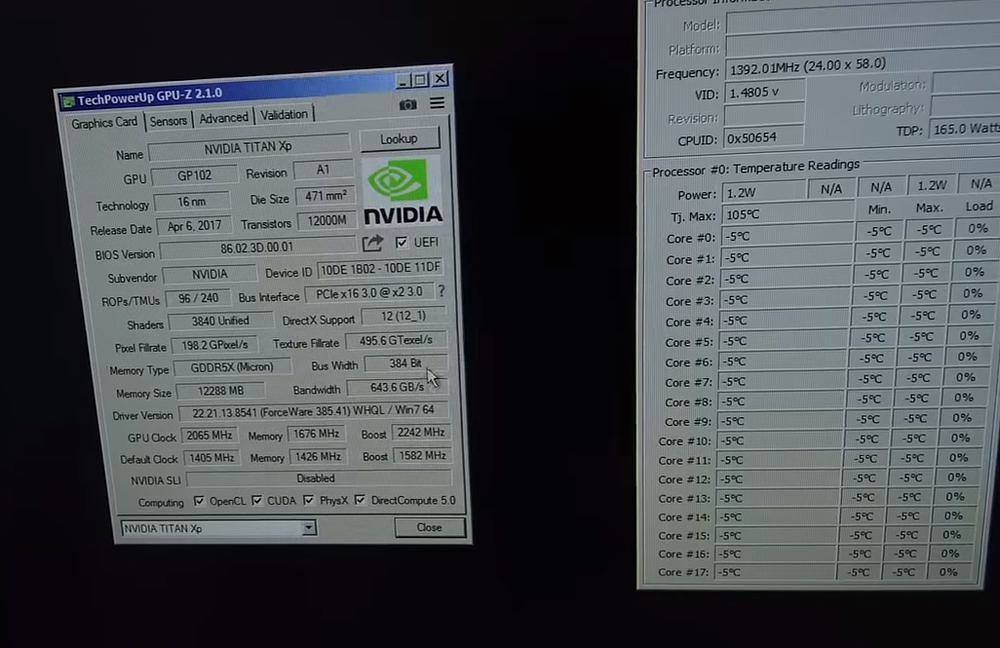
Task: Click the CPUID value 0x50654
Action: [x=763, y=137]
